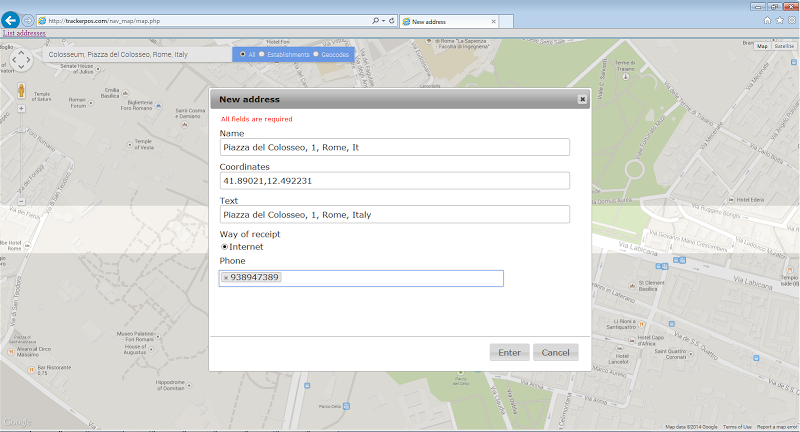Image resolution: width=800 pixels, height=432 pixels.
Task: Select the 'Establishments' radio option
Action: 262,54
